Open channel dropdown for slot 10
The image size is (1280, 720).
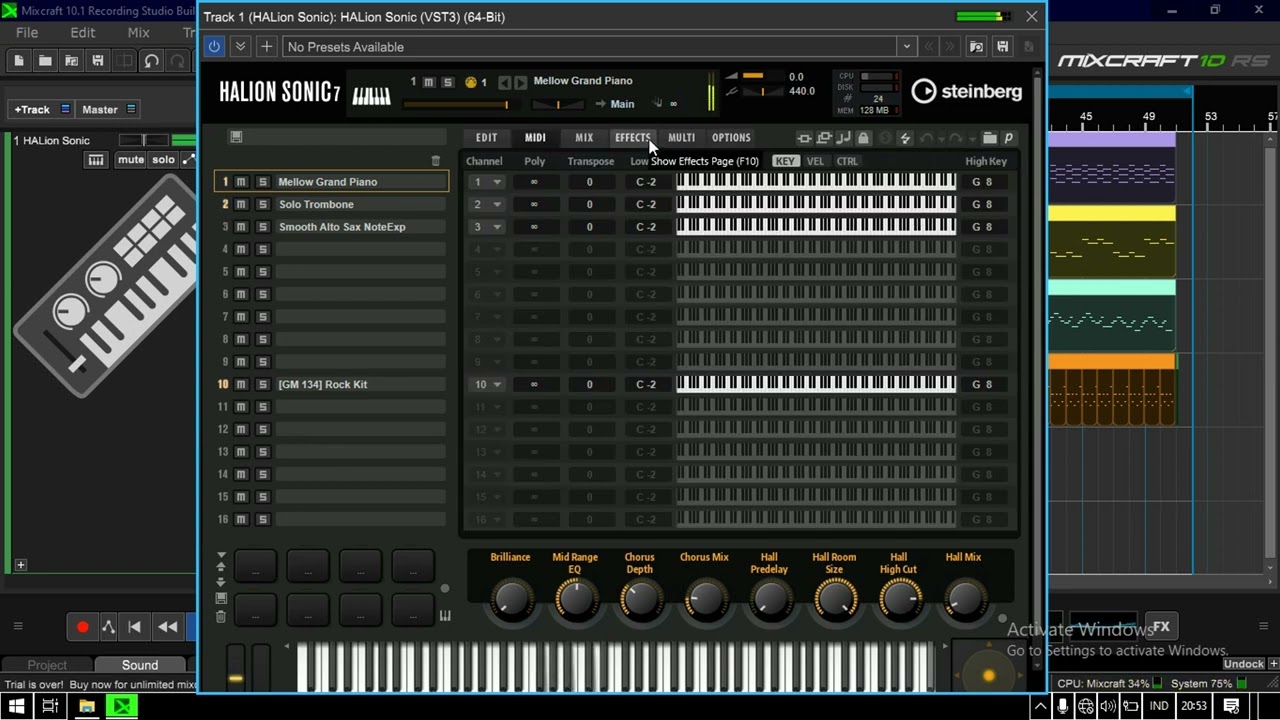click(496, 384)
